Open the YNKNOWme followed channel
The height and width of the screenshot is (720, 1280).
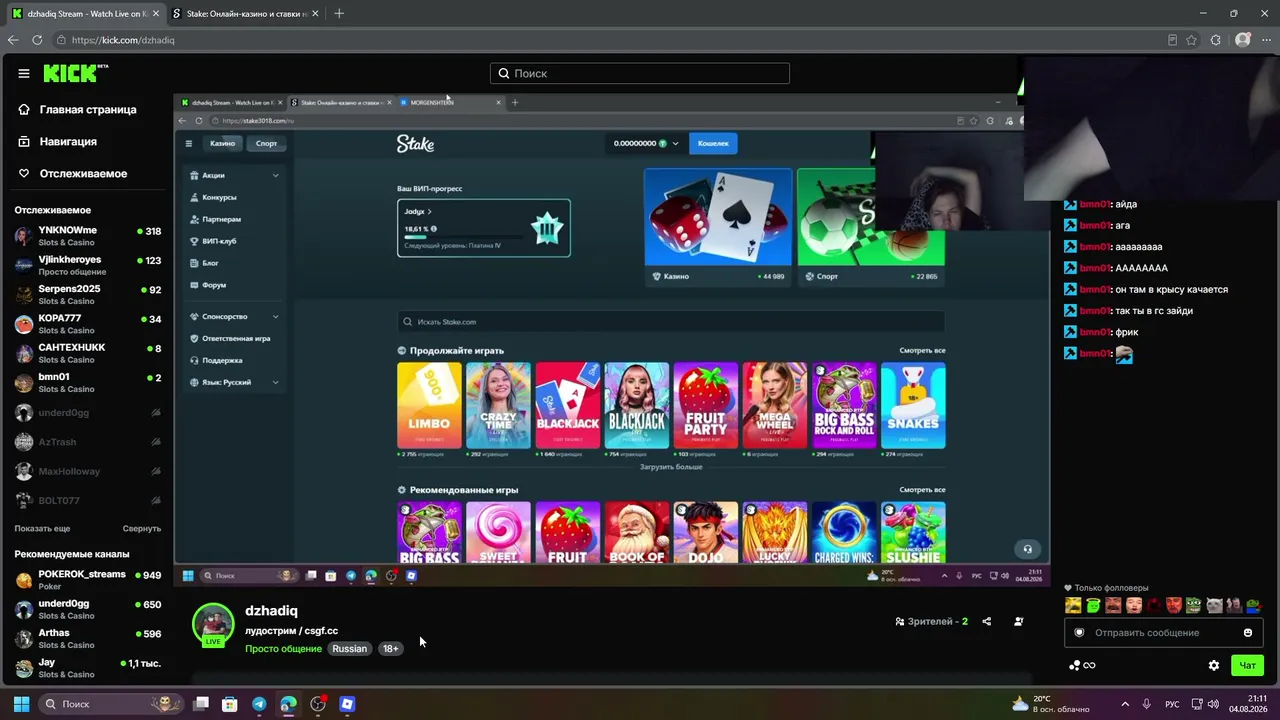tap(88, 236)
